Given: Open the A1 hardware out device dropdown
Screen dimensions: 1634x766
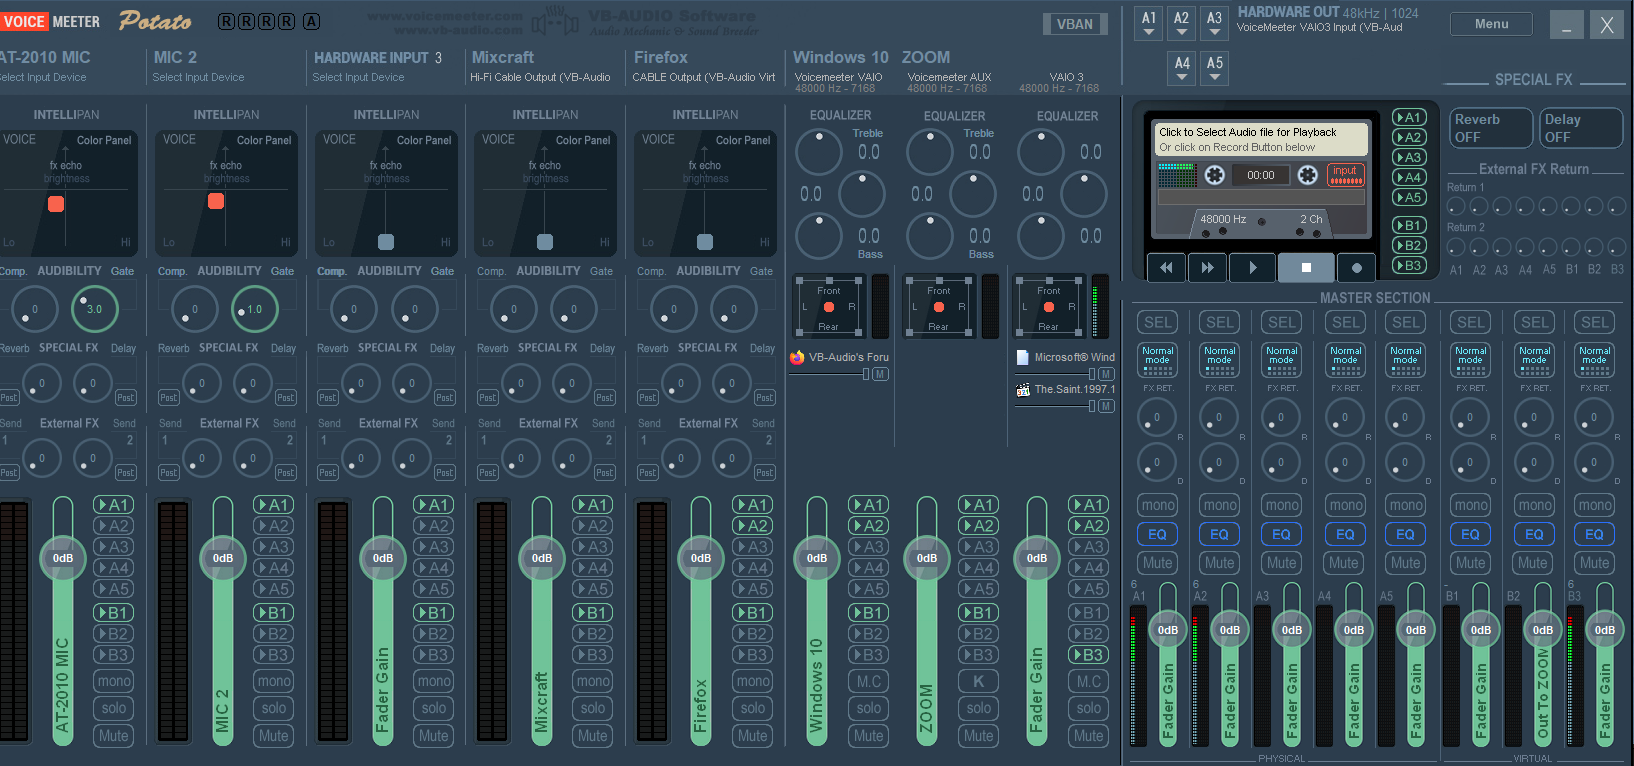Looking at the screenshot, I should [x=1149, y=23].
